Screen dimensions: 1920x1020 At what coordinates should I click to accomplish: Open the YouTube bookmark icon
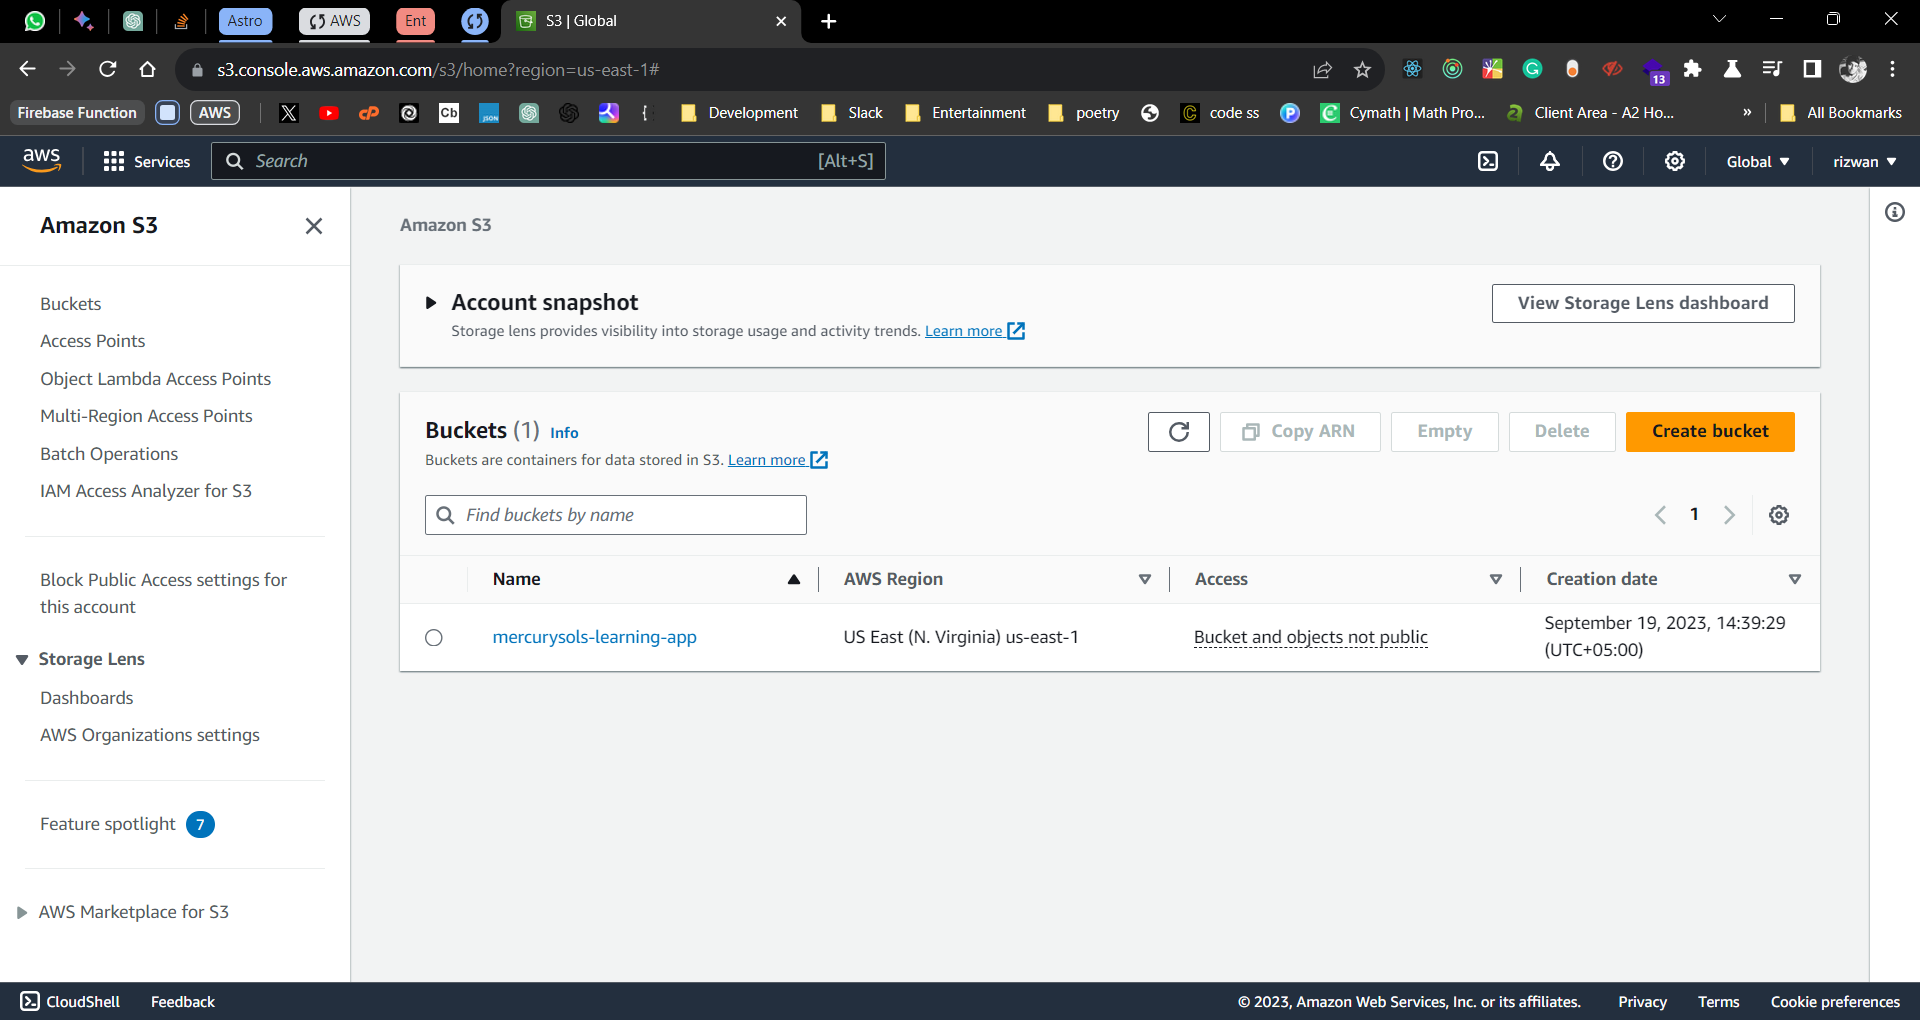tap(329, 113)
